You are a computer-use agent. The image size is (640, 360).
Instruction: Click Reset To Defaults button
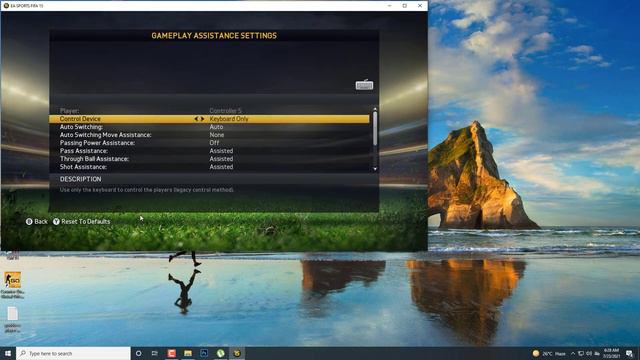coord(82,221)
